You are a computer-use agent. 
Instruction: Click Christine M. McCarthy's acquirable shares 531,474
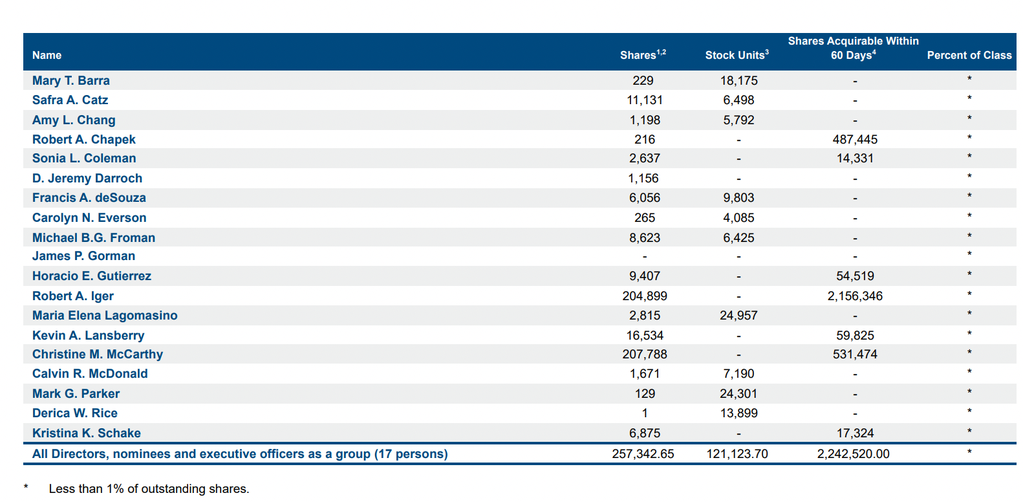(x=855, y=354)
